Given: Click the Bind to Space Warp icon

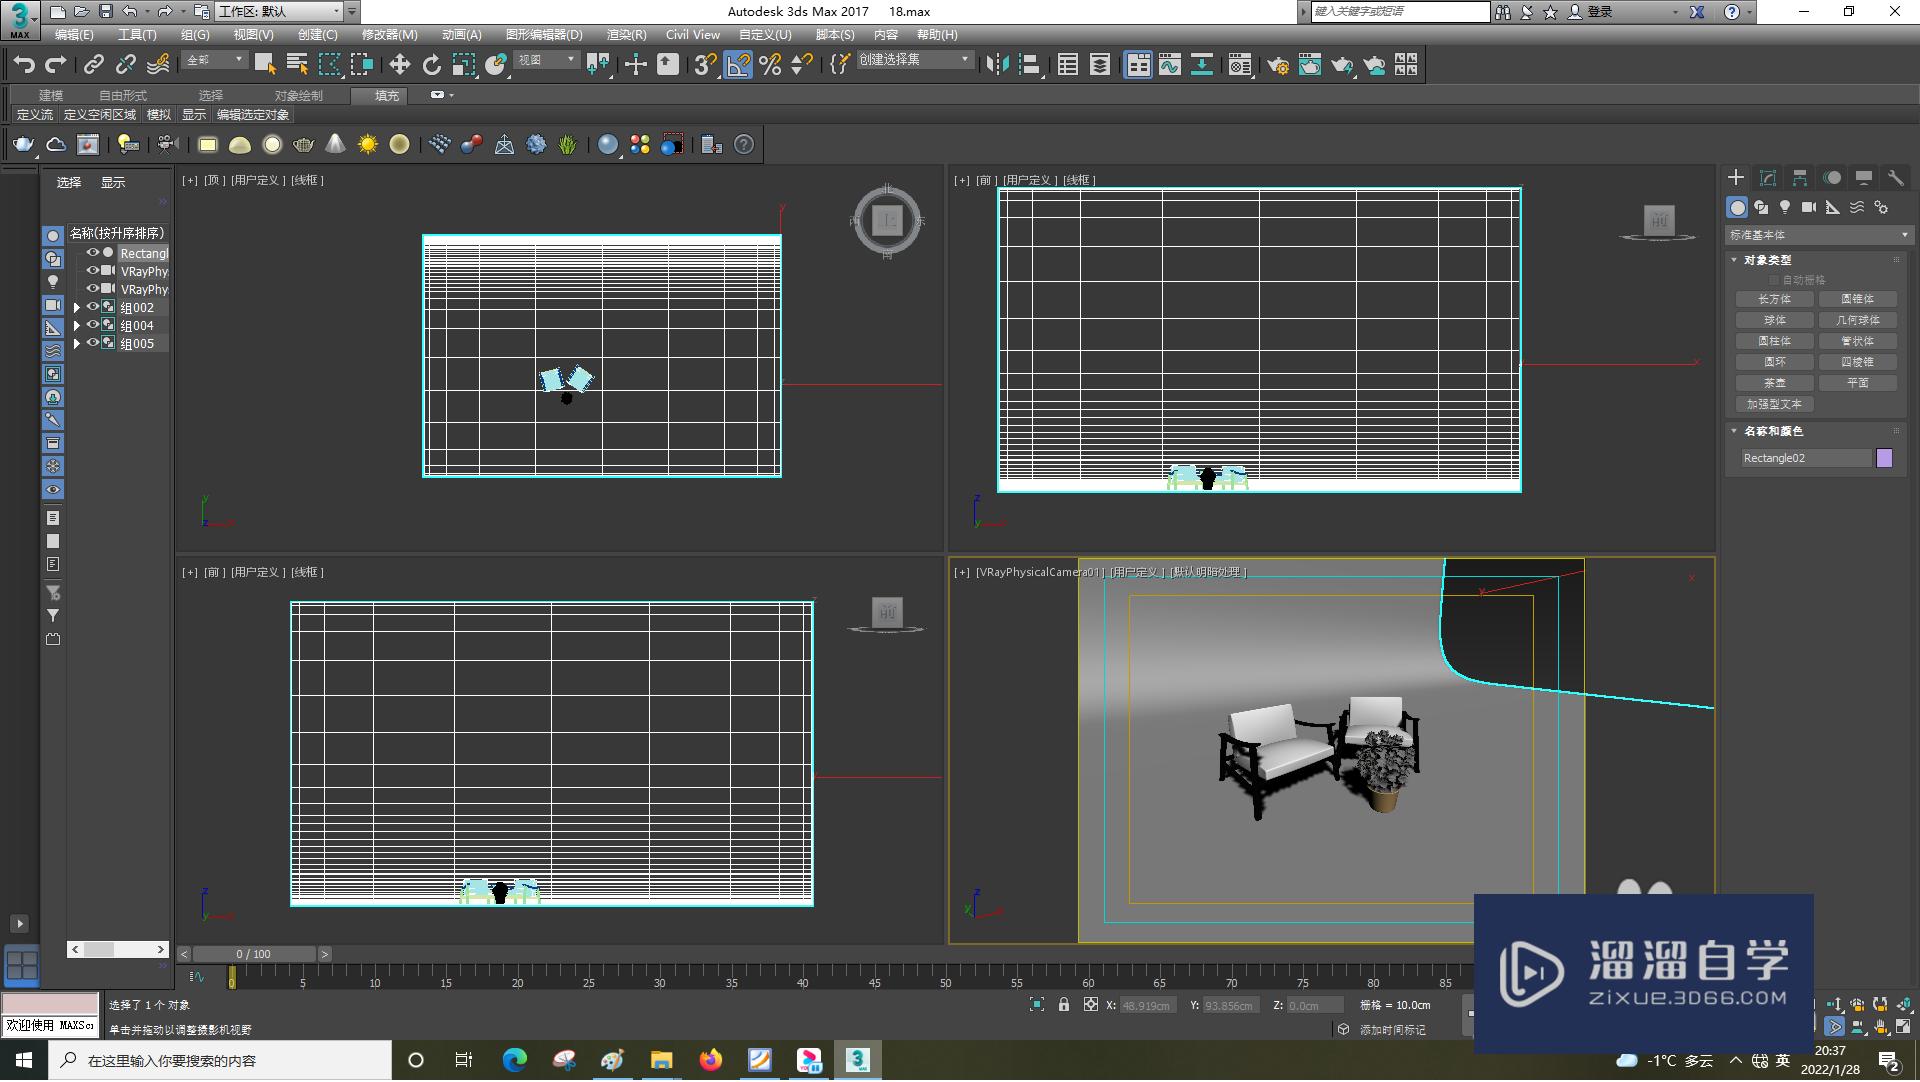Looking at the screenshot, I should [x=157, y=65].
